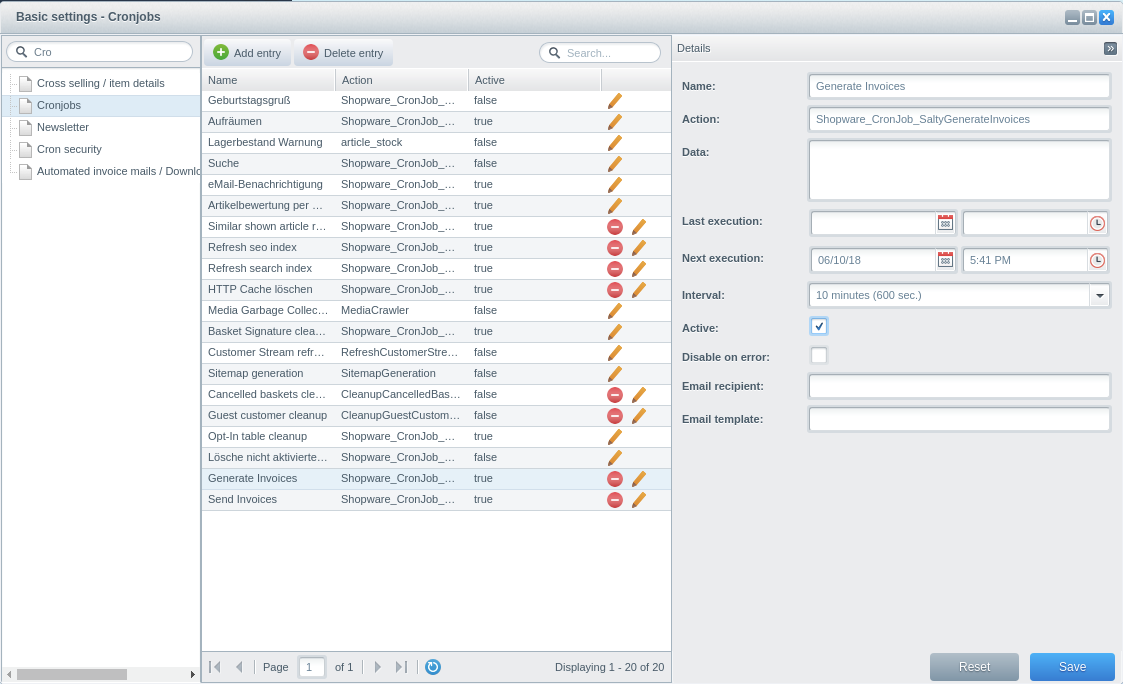Click the Add entry button
Image resolution: width=1123 pixels, height=684 pixels.
tap(248, 53)
